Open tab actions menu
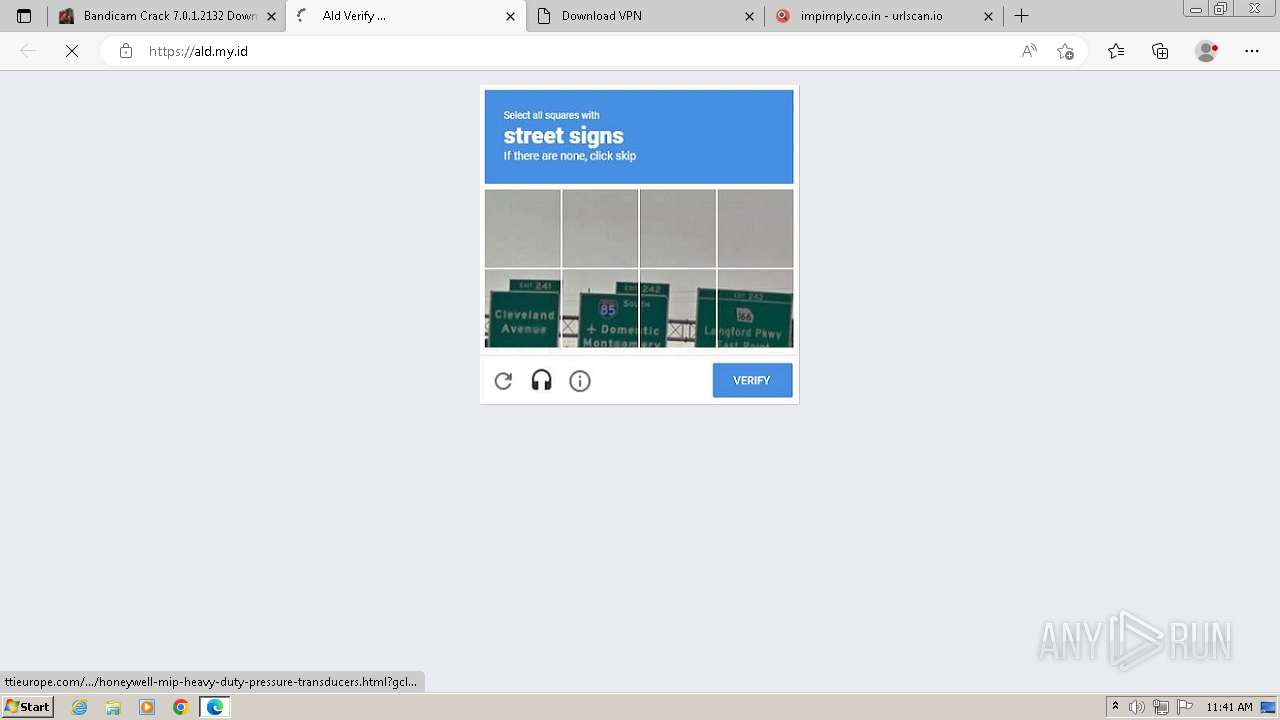This screenshot has width=1280, height=720. point(24,16)
